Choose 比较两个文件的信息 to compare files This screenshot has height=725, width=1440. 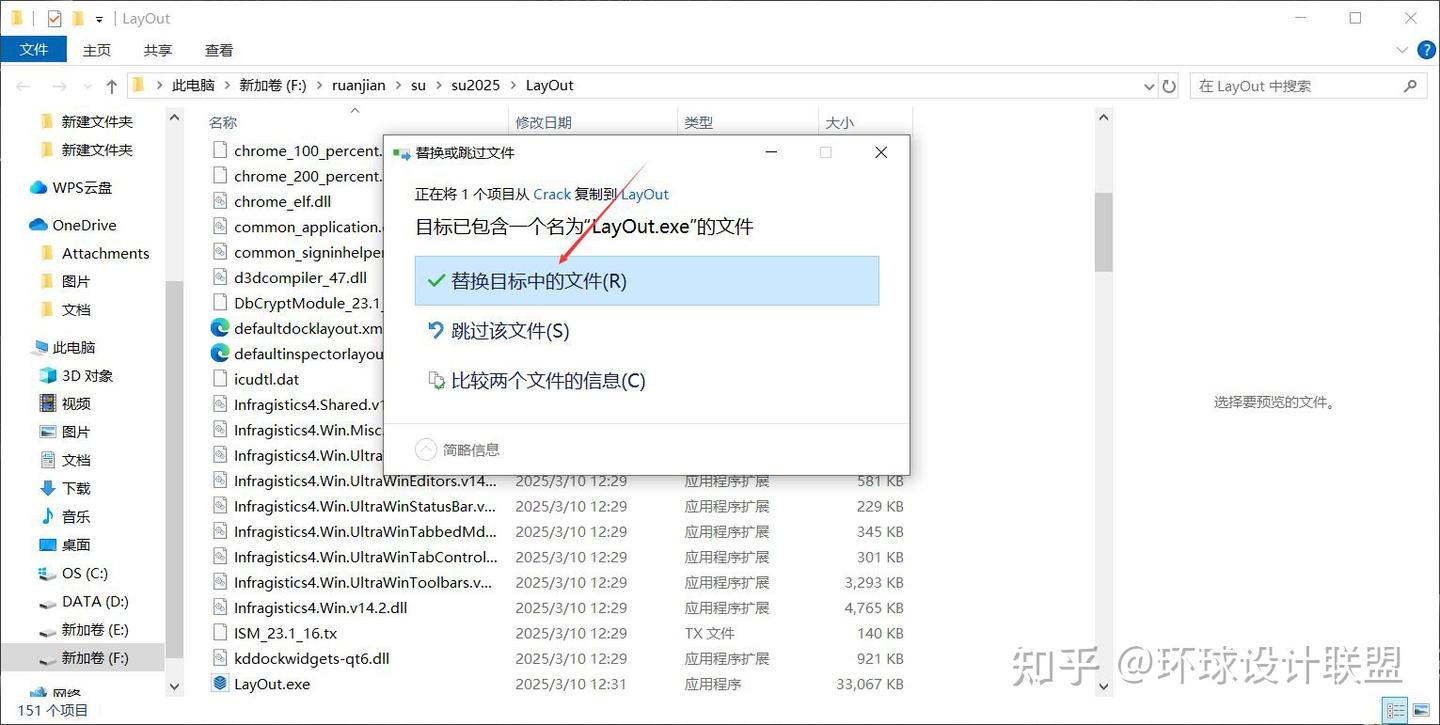click(549, 381)
